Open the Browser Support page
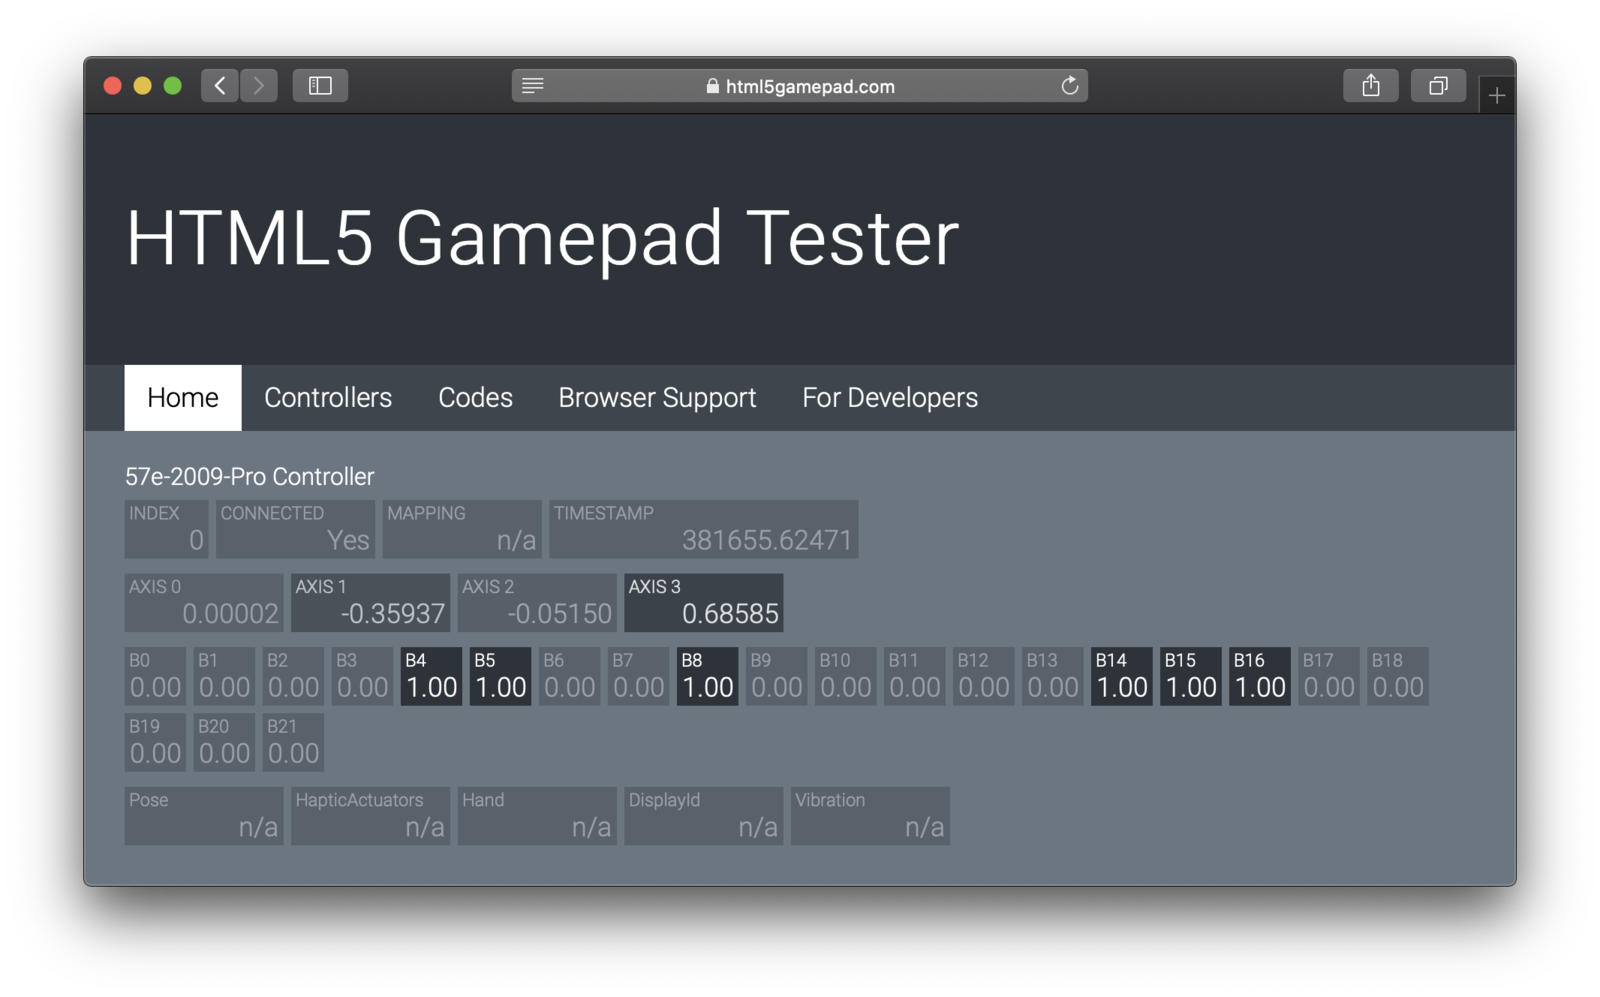The image size is (1600, 997). point(657,398)
